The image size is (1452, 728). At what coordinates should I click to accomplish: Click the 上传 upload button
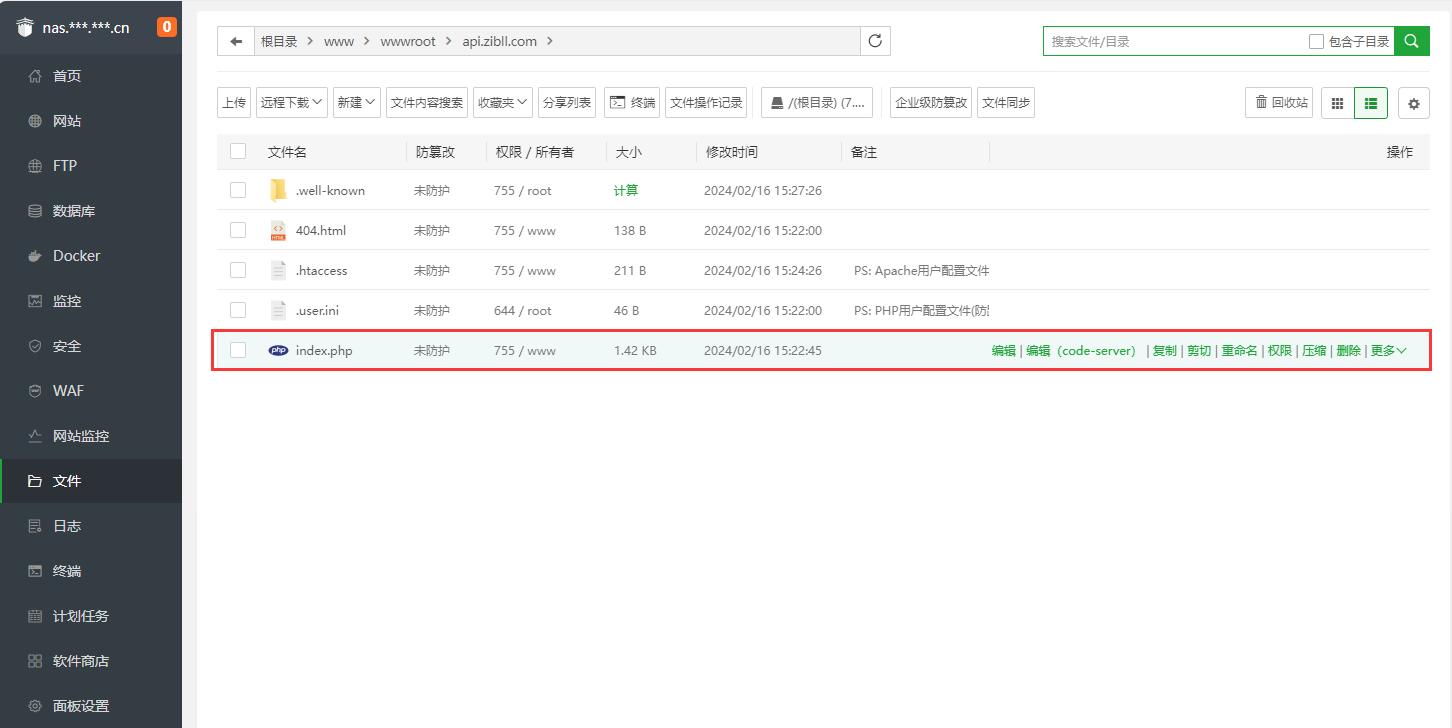coord(234,102)
